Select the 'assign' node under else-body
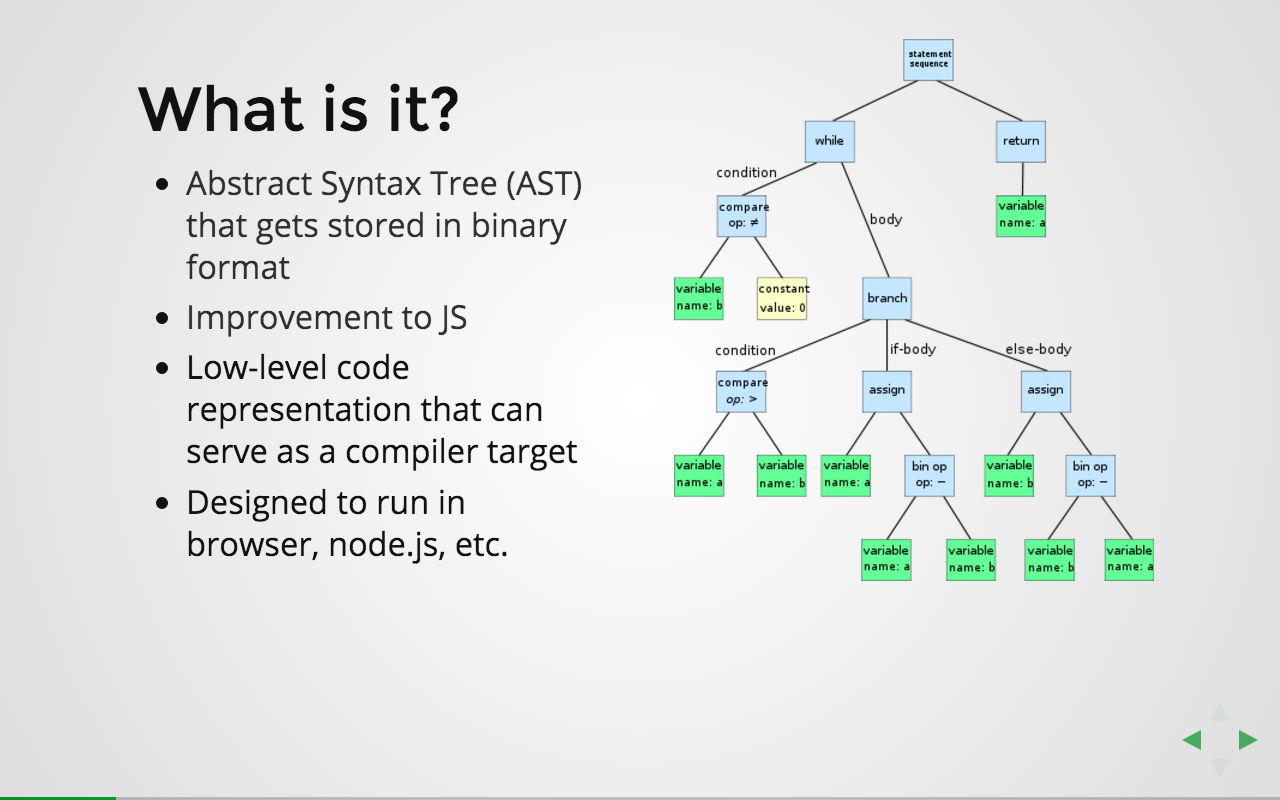Viewport: 1280px width, 800px height. (x=1046, y=391)
